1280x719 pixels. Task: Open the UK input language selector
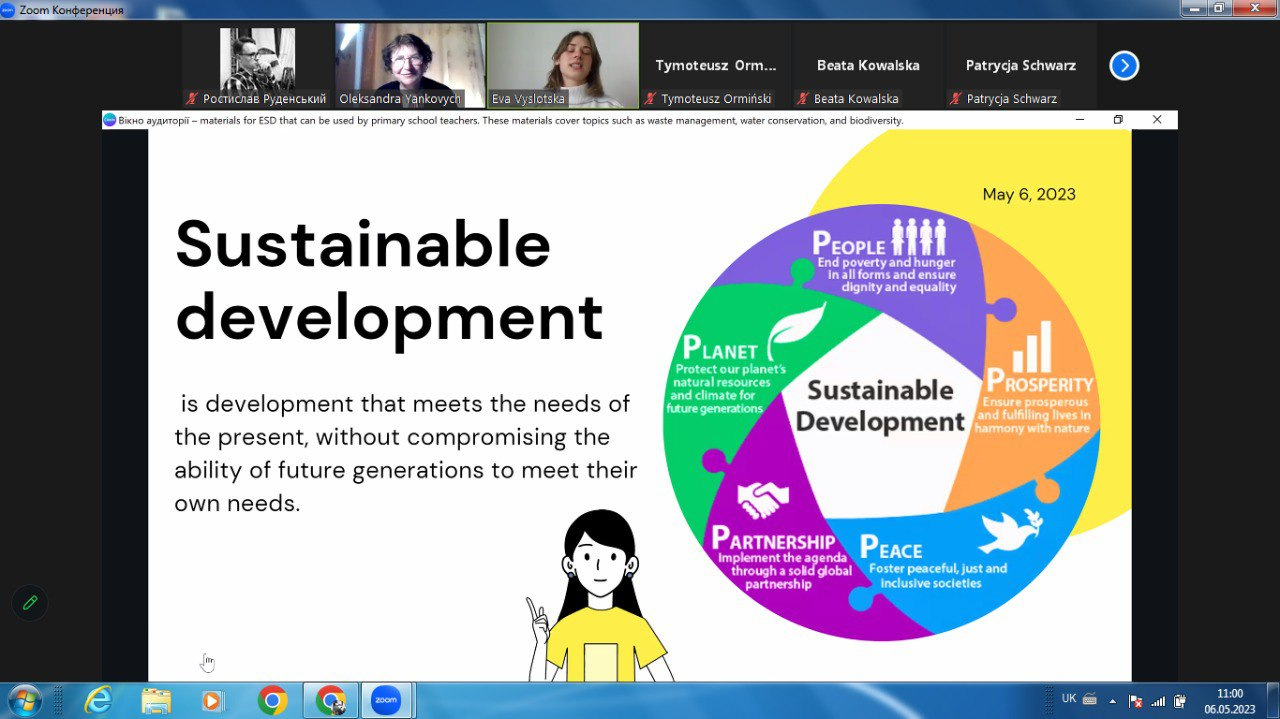click(1069, 699)
